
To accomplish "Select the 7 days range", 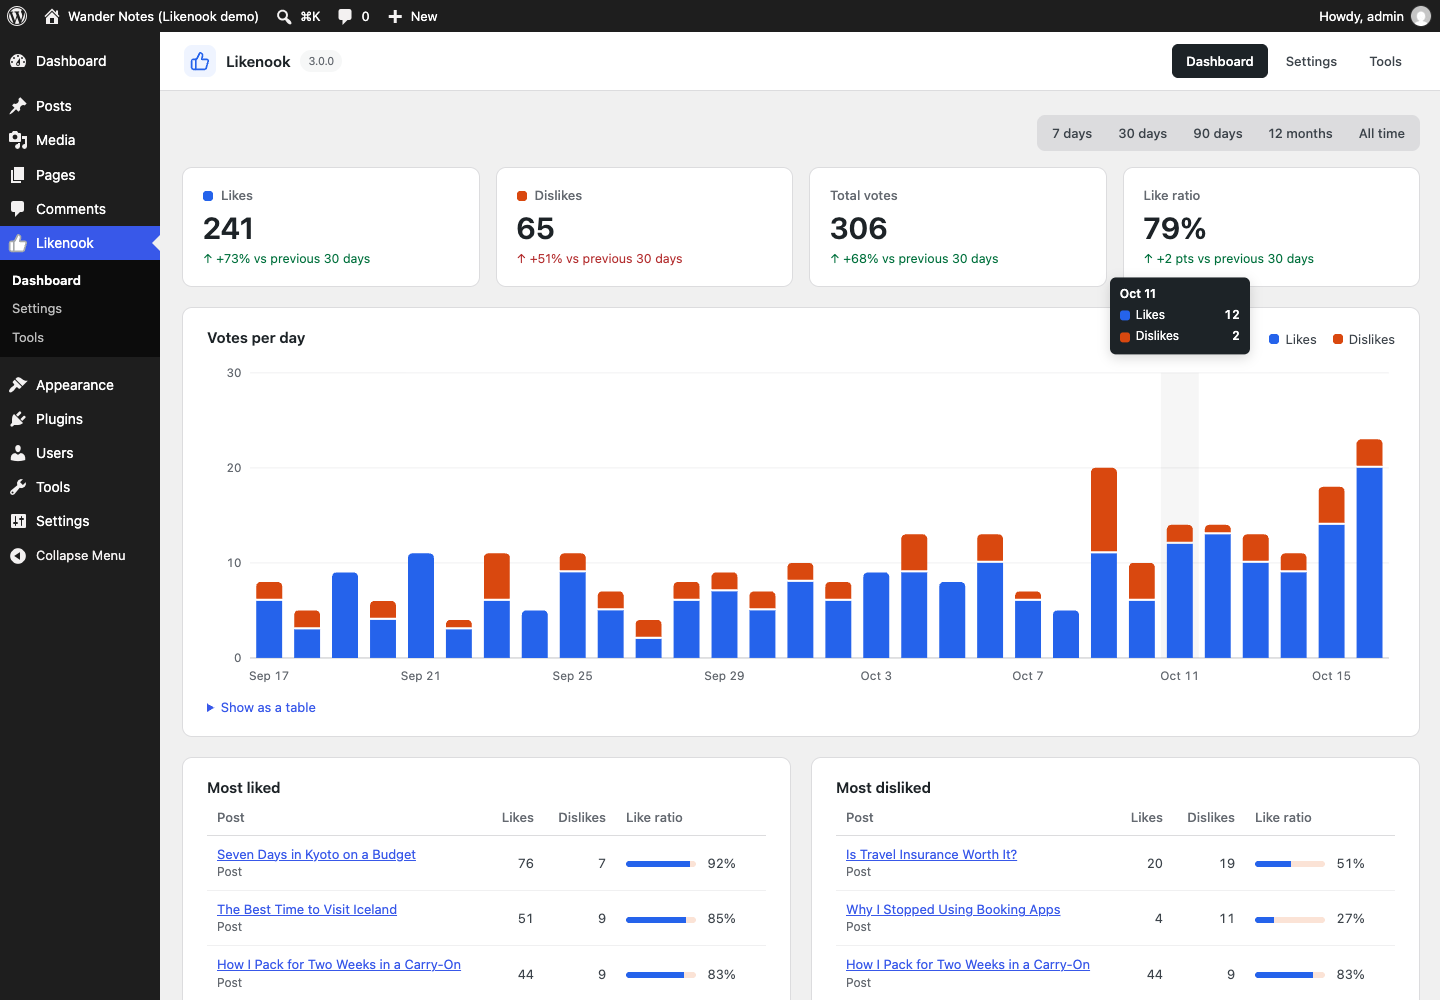I will point(1072,133).
